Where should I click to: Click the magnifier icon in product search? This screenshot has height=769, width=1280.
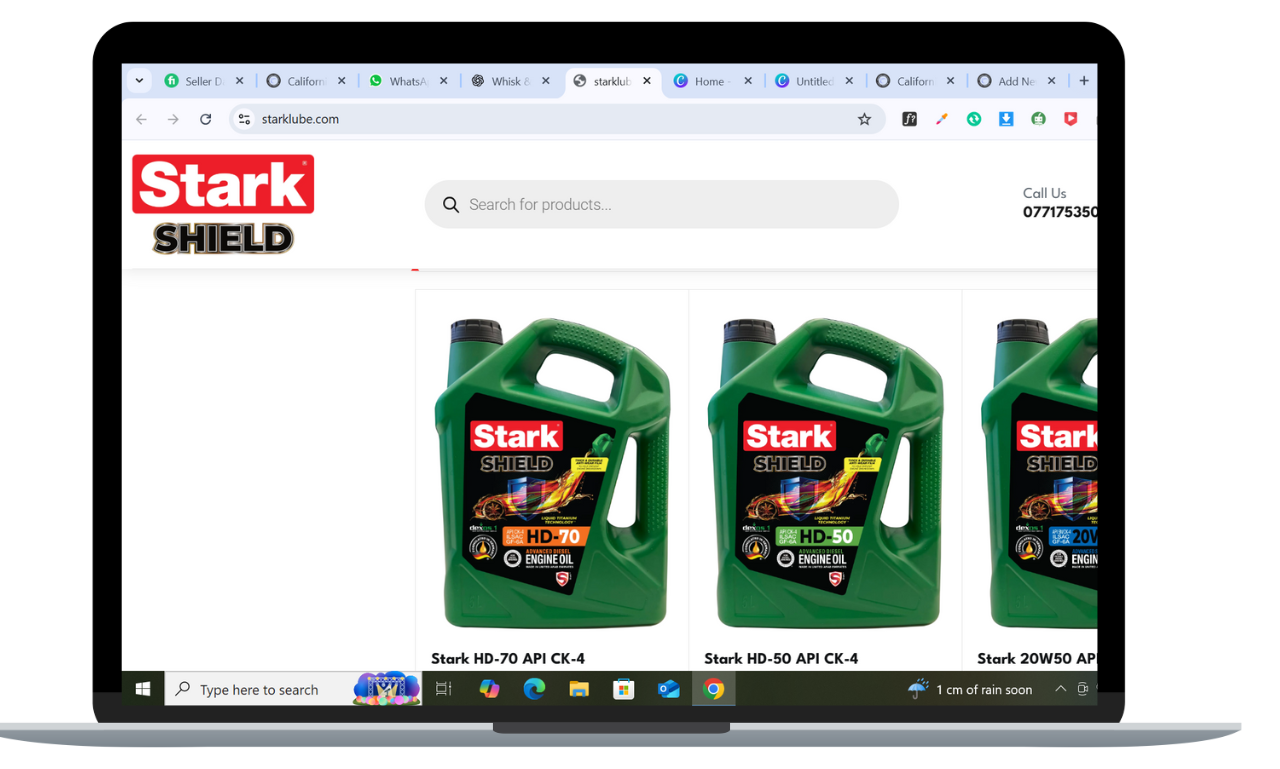tap(451, 205)
